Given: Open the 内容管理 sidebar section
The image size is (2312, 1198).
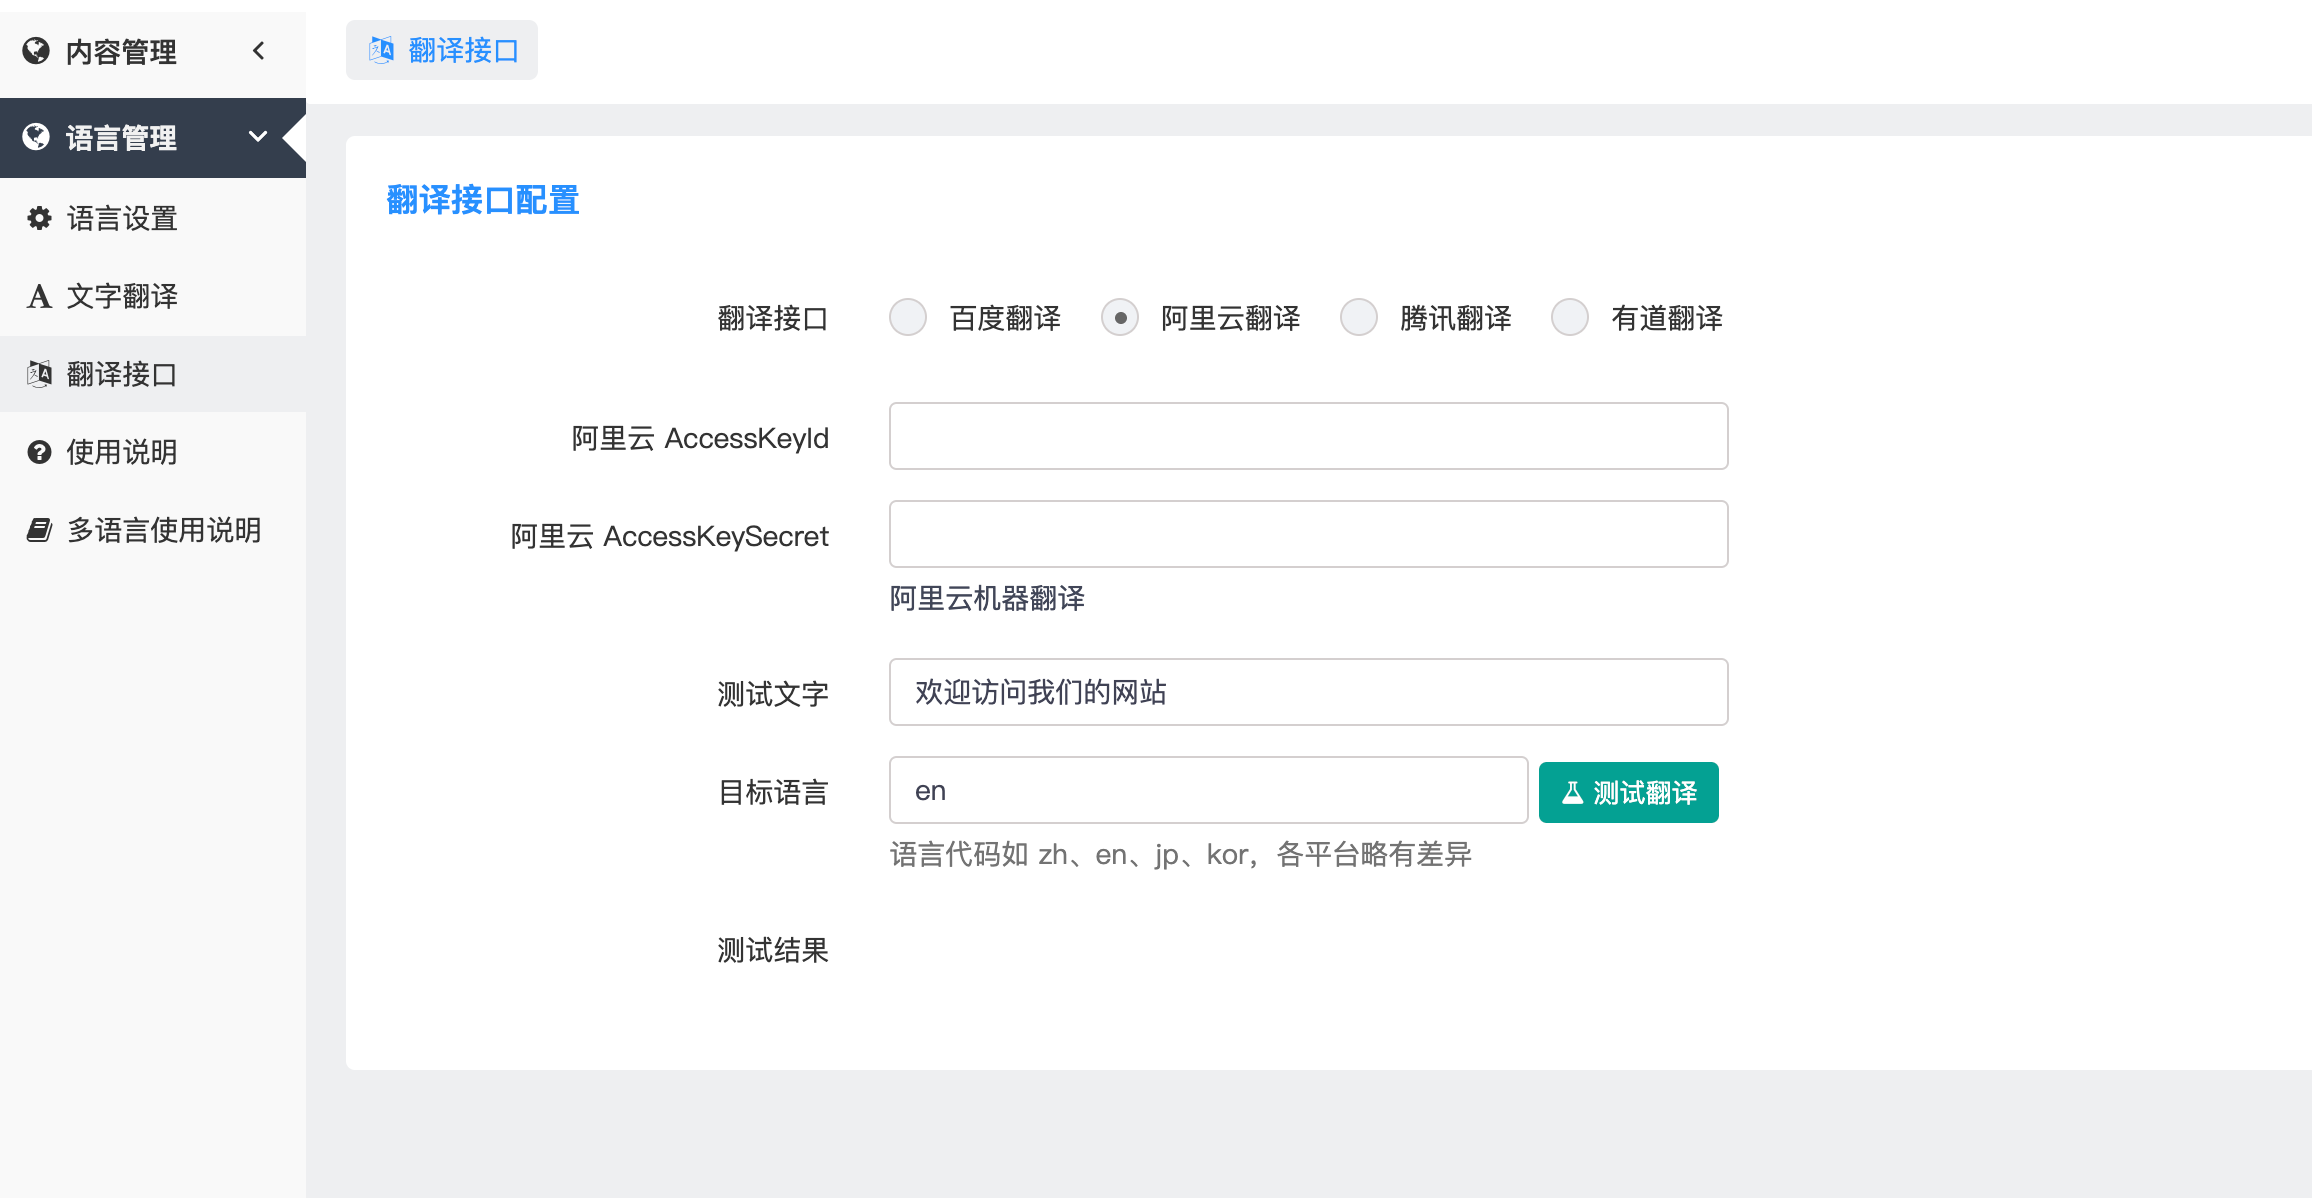Looking at the screenshot, I should (153, 51).
